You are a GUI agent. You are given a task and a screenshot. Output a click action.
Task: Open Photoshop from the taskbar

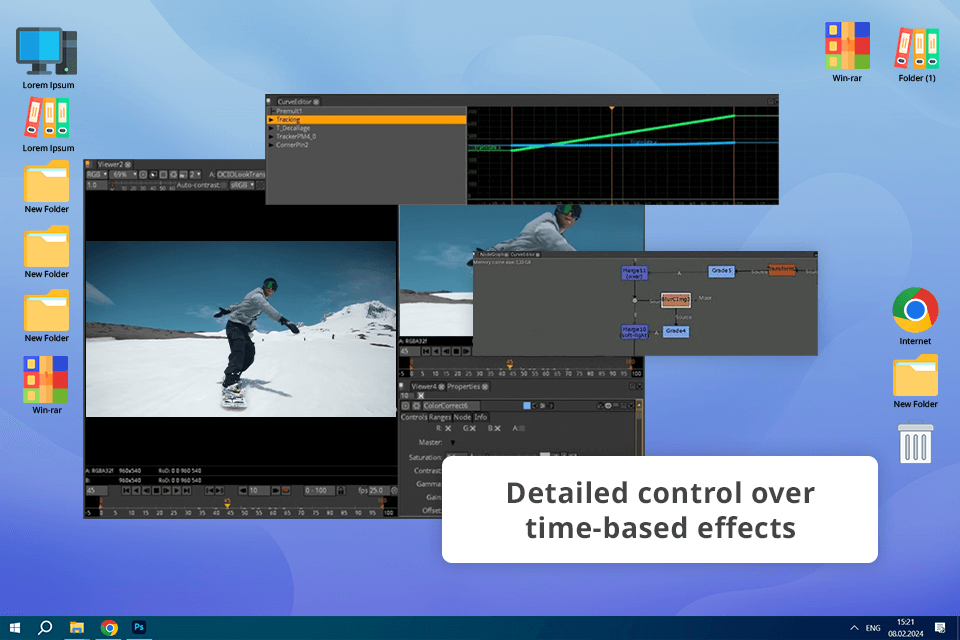pyautogui.click(x=139, y=627)
